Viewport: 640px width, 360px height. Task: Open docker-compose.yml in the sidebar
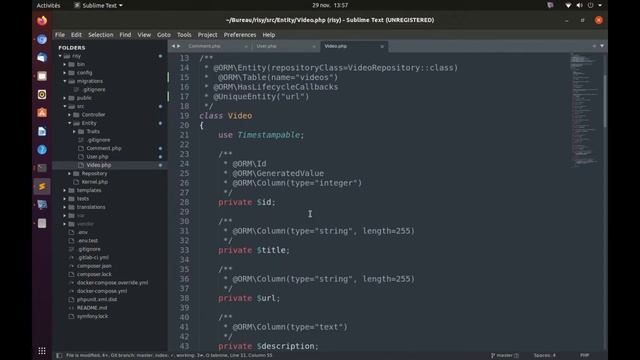tap(102, 291)
